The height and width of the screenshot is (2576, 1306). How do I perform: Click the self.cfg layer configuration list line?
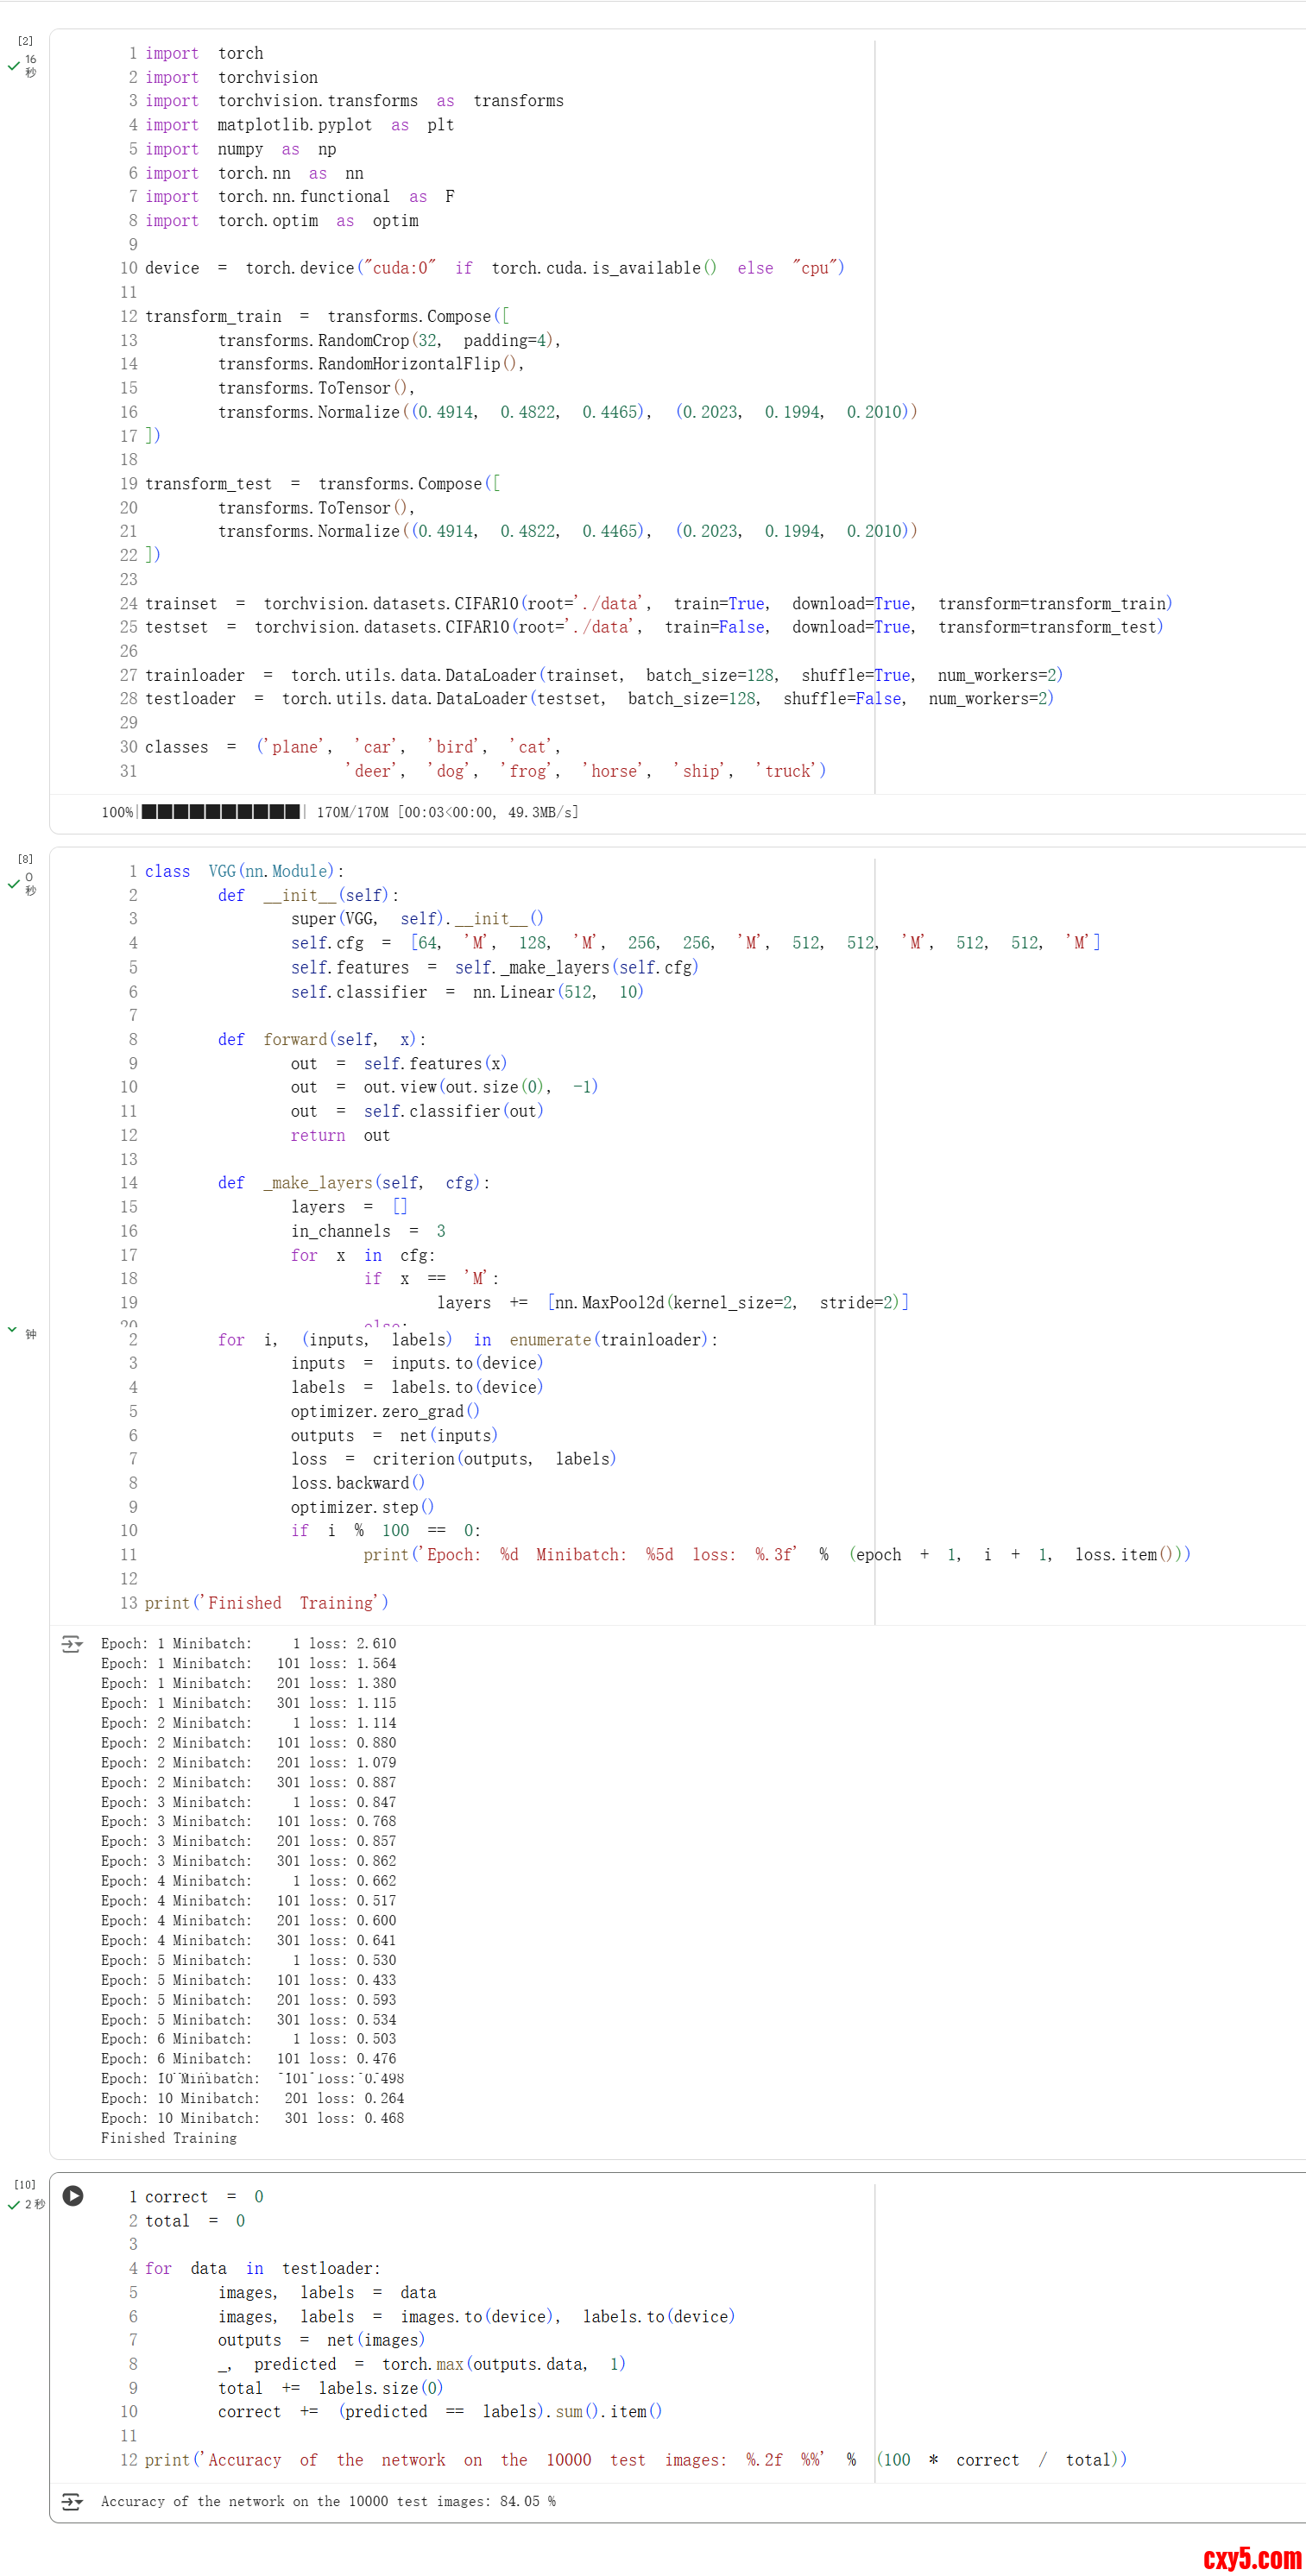click(696, 942)
